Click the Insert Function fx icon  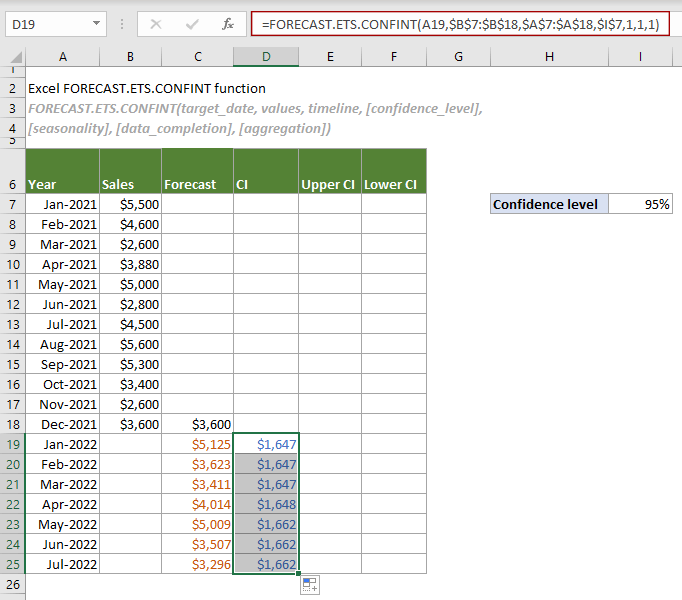tap(227, 23)
